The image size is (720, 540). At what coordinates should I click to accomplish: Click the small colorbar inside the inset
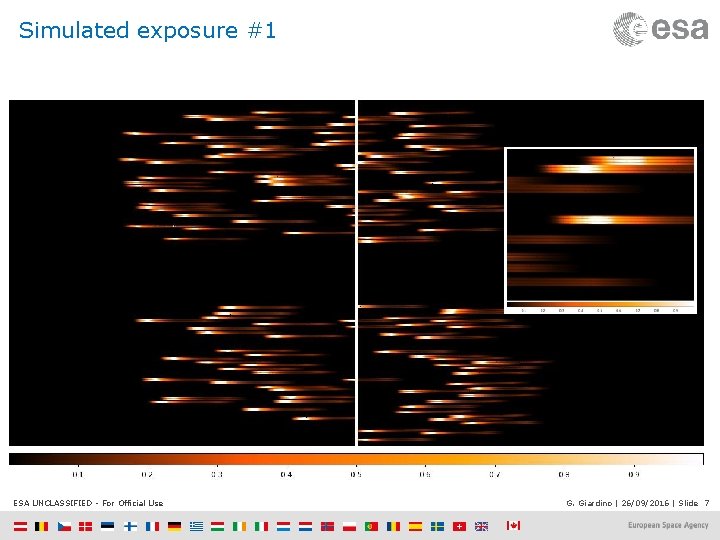click(601, 304)
